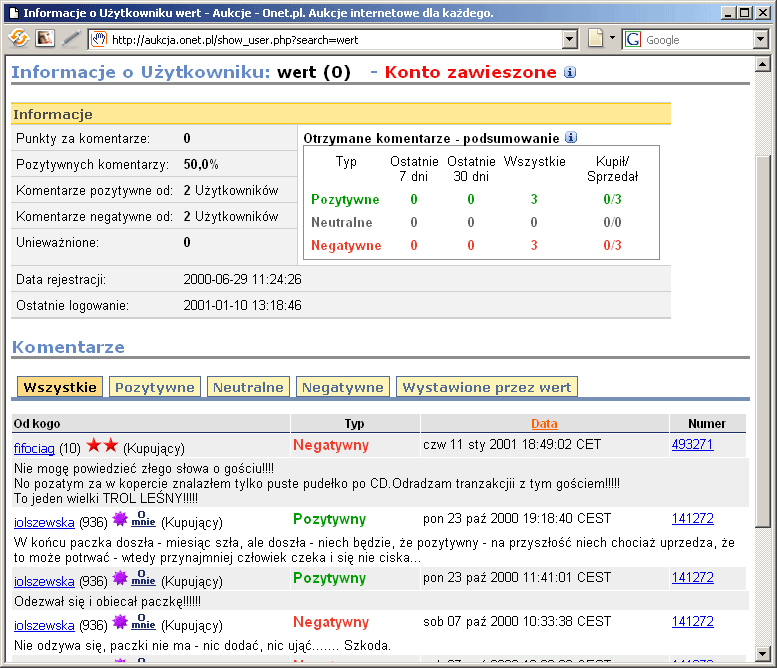Click the vertical scrollbar thumb
Screen dimensions: 777x668
763,341
